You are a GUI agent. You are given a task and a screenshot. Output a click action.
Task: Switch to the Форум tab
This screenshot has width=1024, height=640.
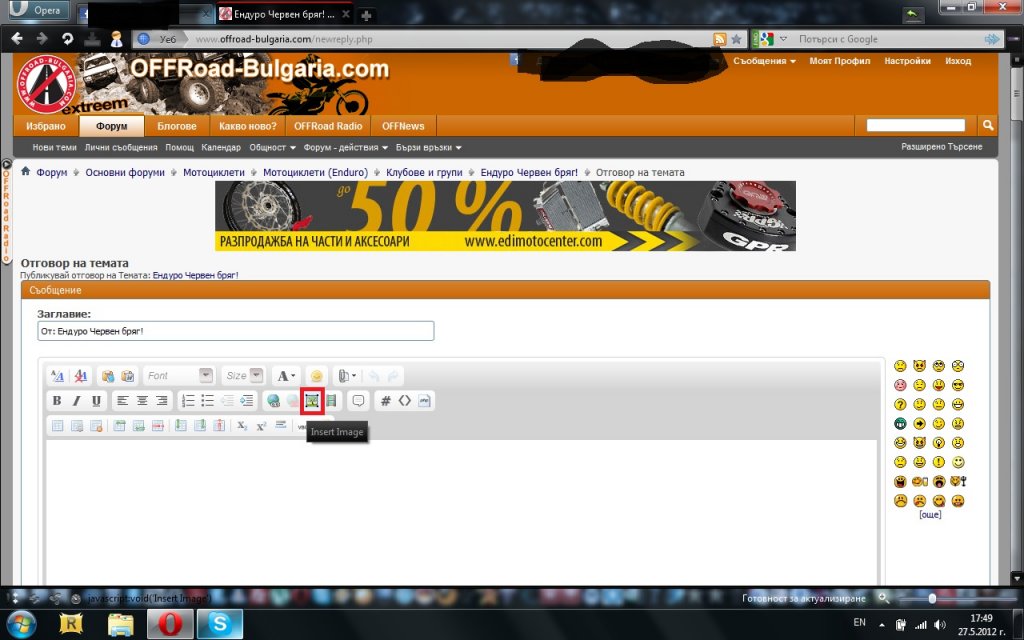pyautogui.click(x=112, y=126)
